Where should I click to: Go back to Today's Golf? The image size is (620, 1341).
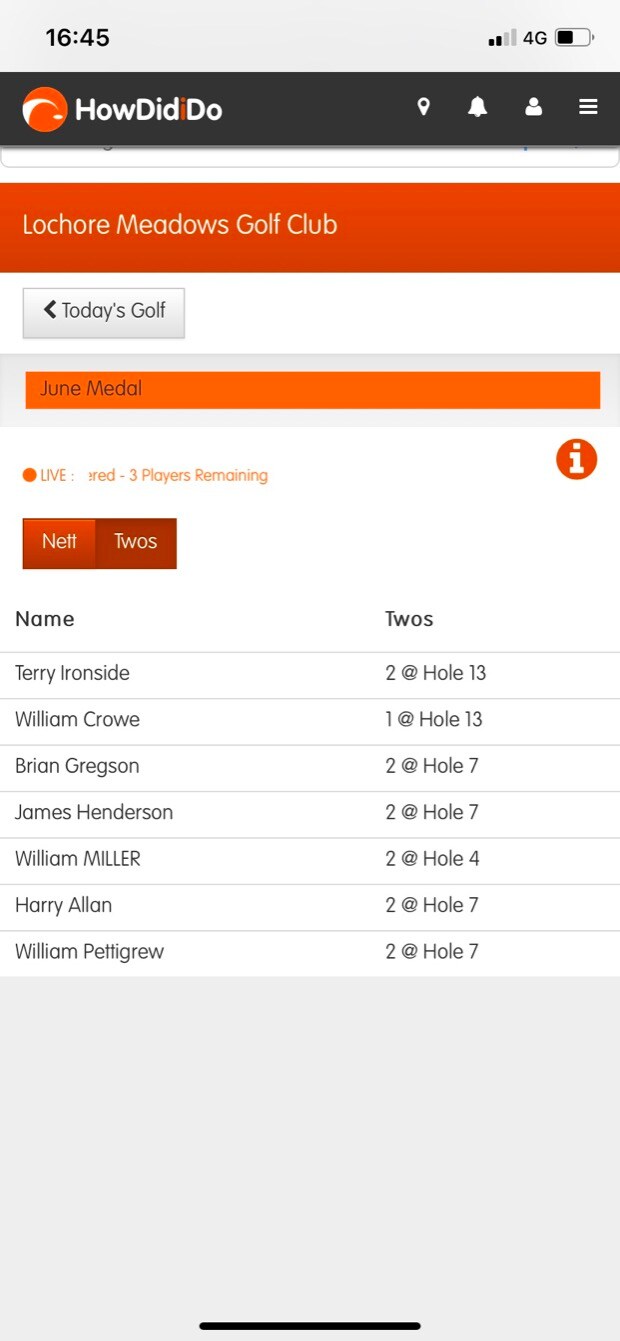(104, 311)
